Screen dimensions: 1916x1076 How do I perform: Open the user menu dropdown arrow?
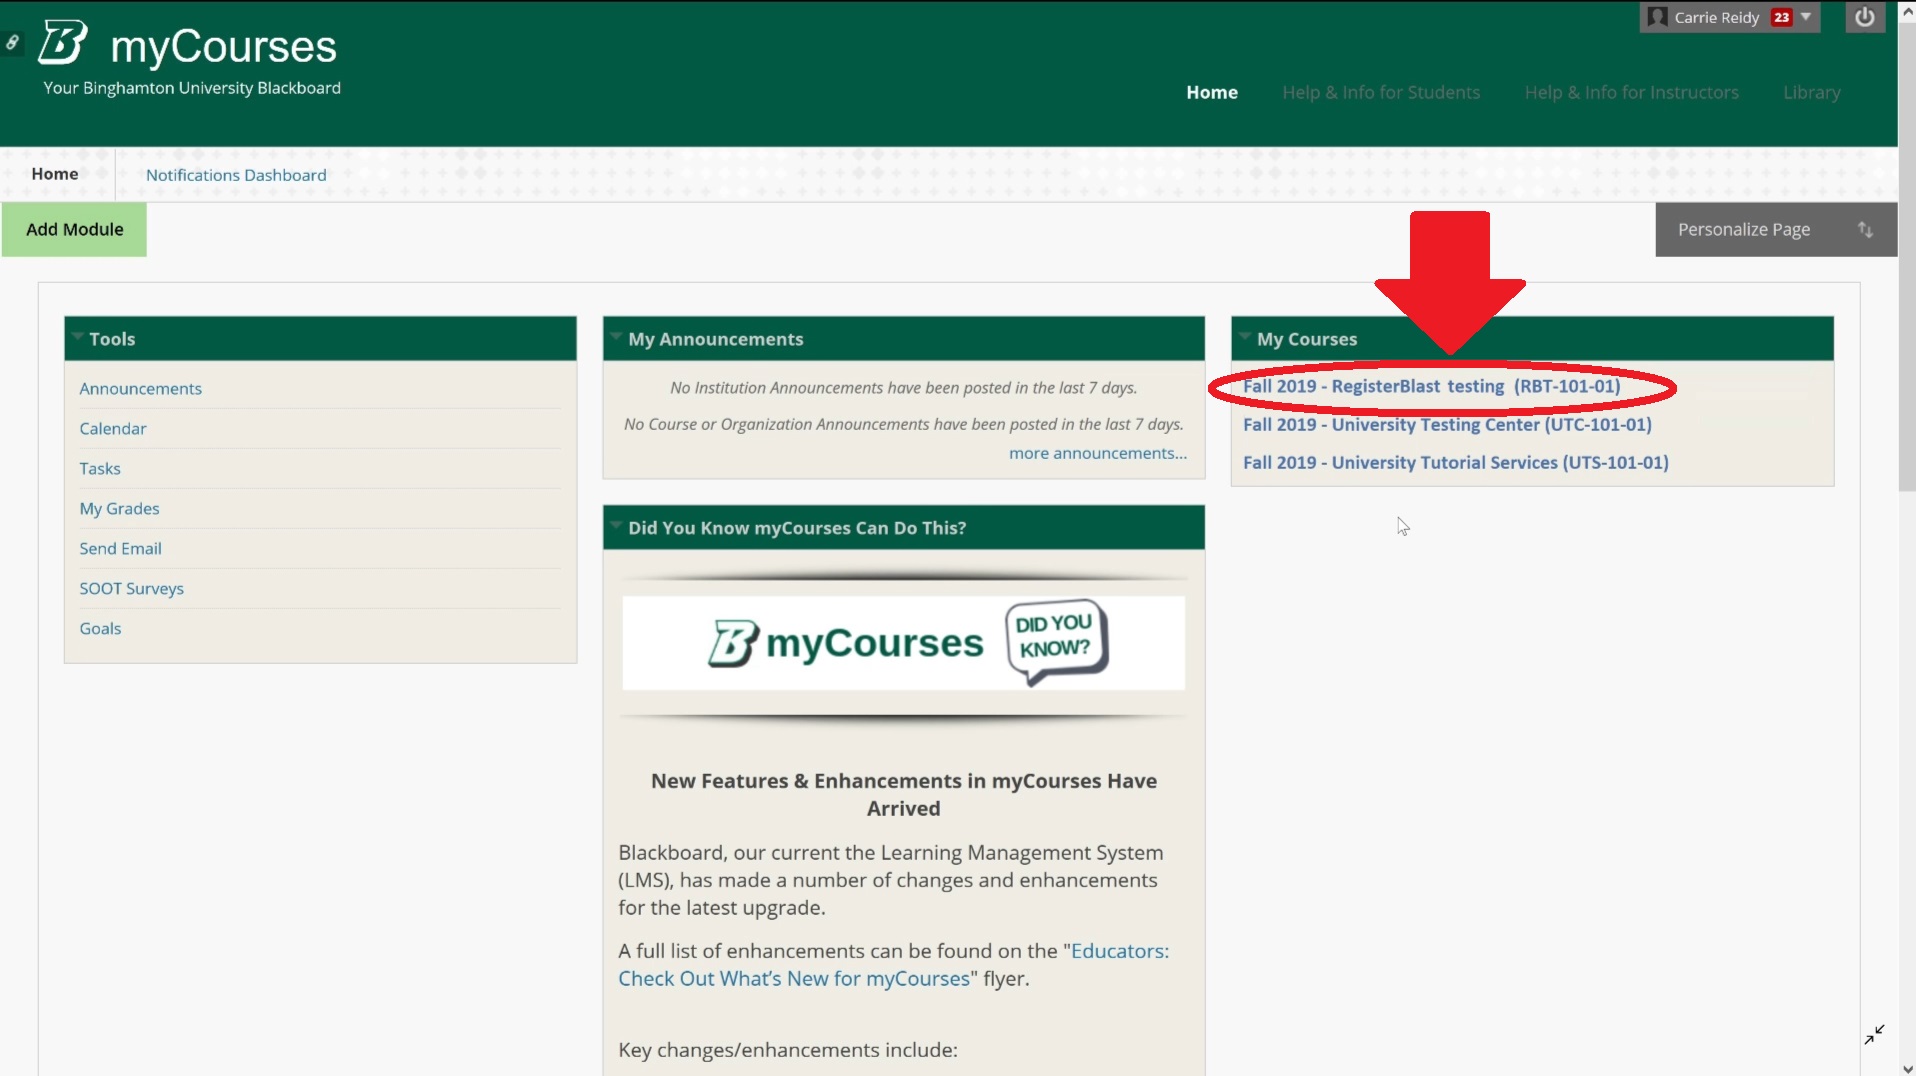(1806, 17)
